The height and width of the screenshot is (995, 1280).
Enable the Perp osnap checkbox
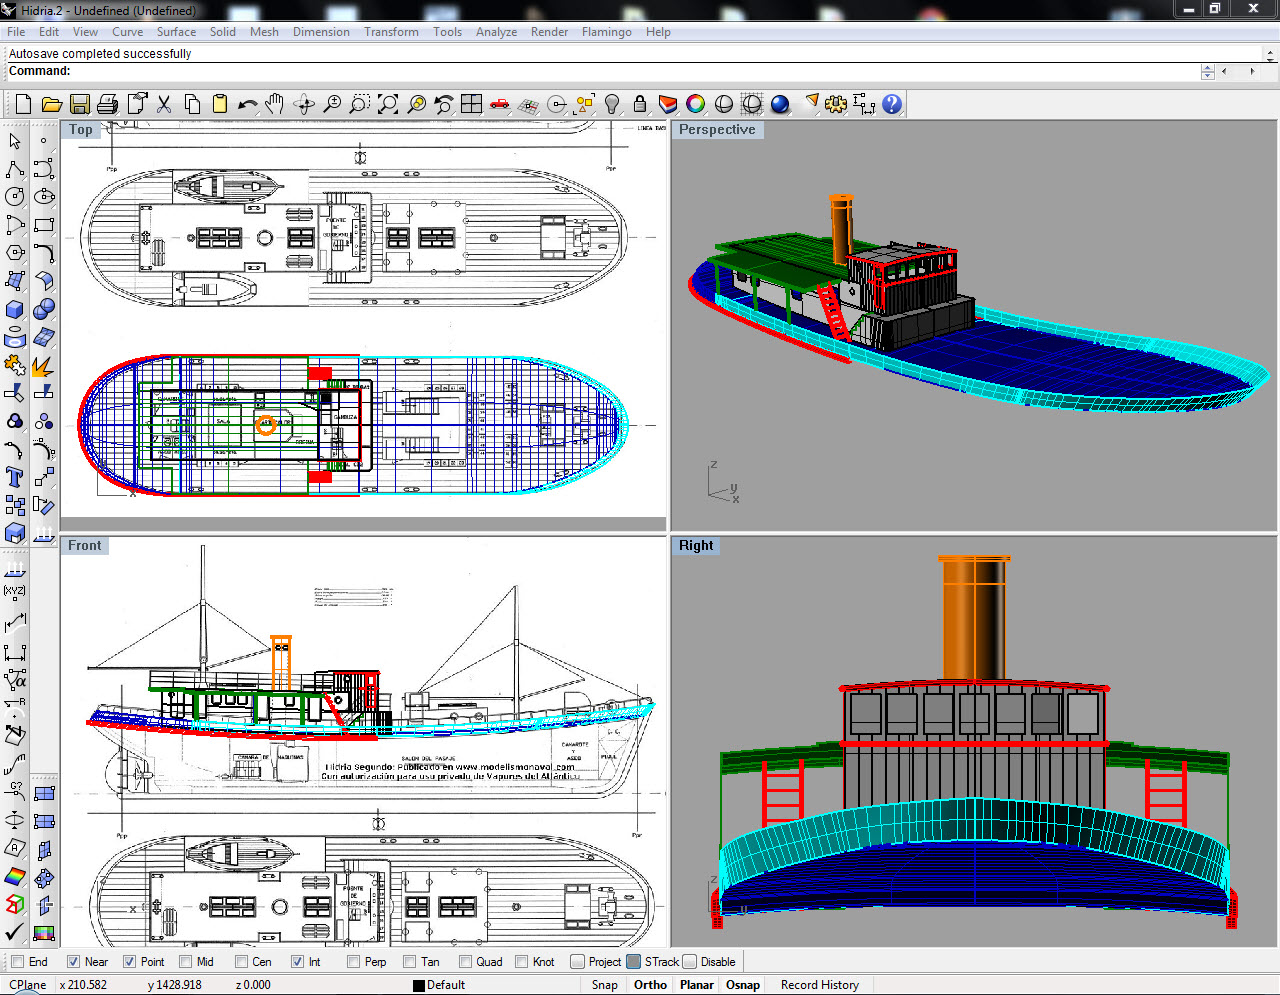coord(353,962)
